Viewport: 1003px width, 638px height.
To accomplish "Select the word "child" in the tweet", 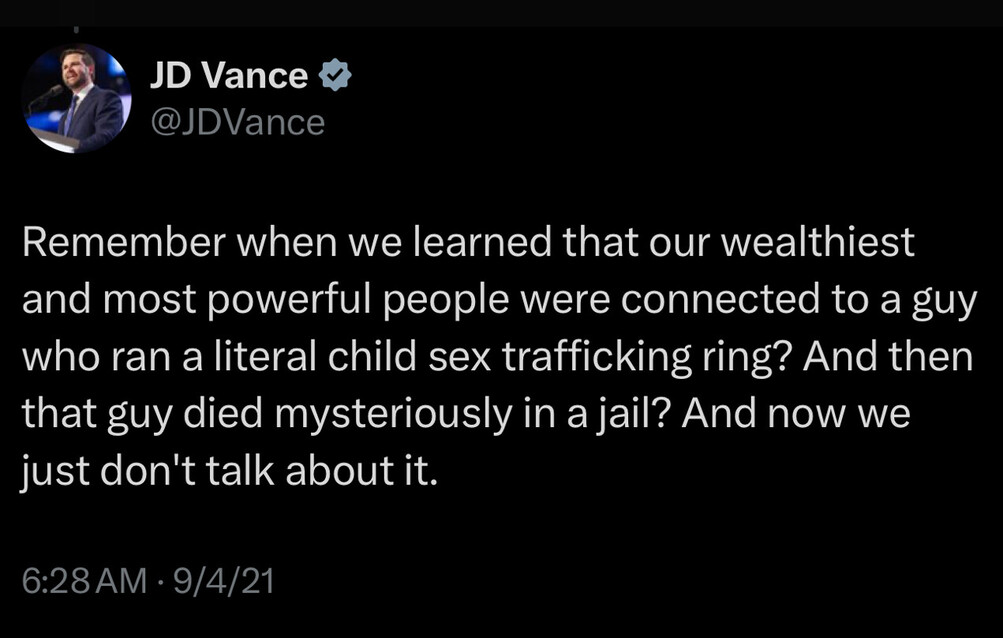I will coord(372,356).
